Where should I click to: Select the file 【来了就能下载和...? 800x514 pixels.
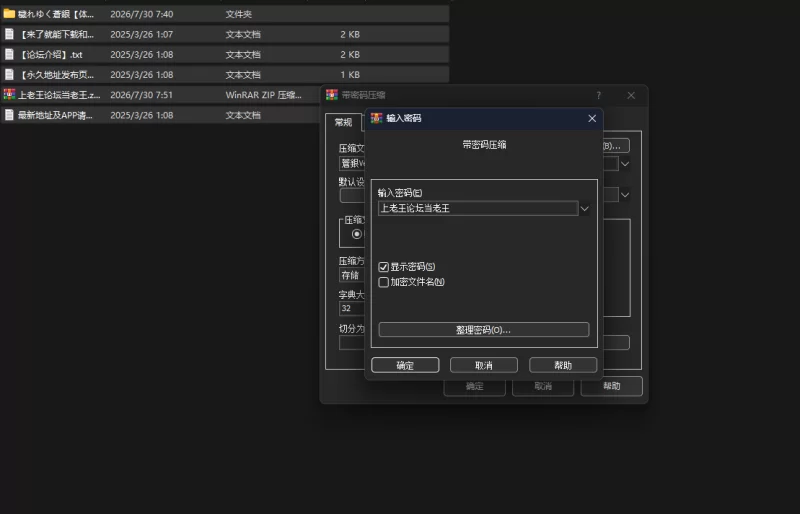click(56, 34)
